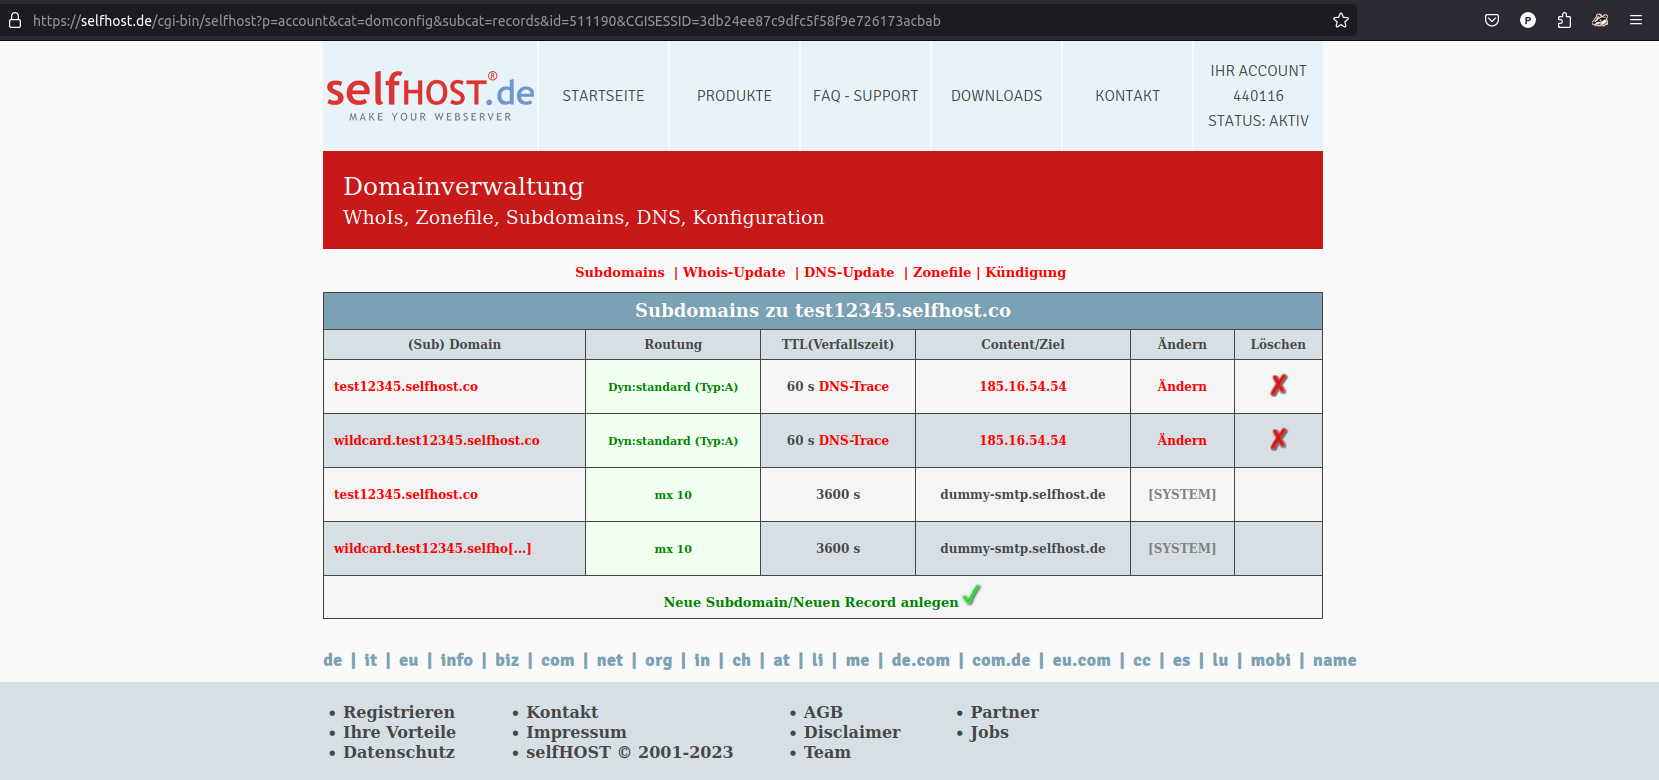Go to FAQ - SUPPORT in the navigation
Screen dimensions: 1659x780
click(865, 96)
